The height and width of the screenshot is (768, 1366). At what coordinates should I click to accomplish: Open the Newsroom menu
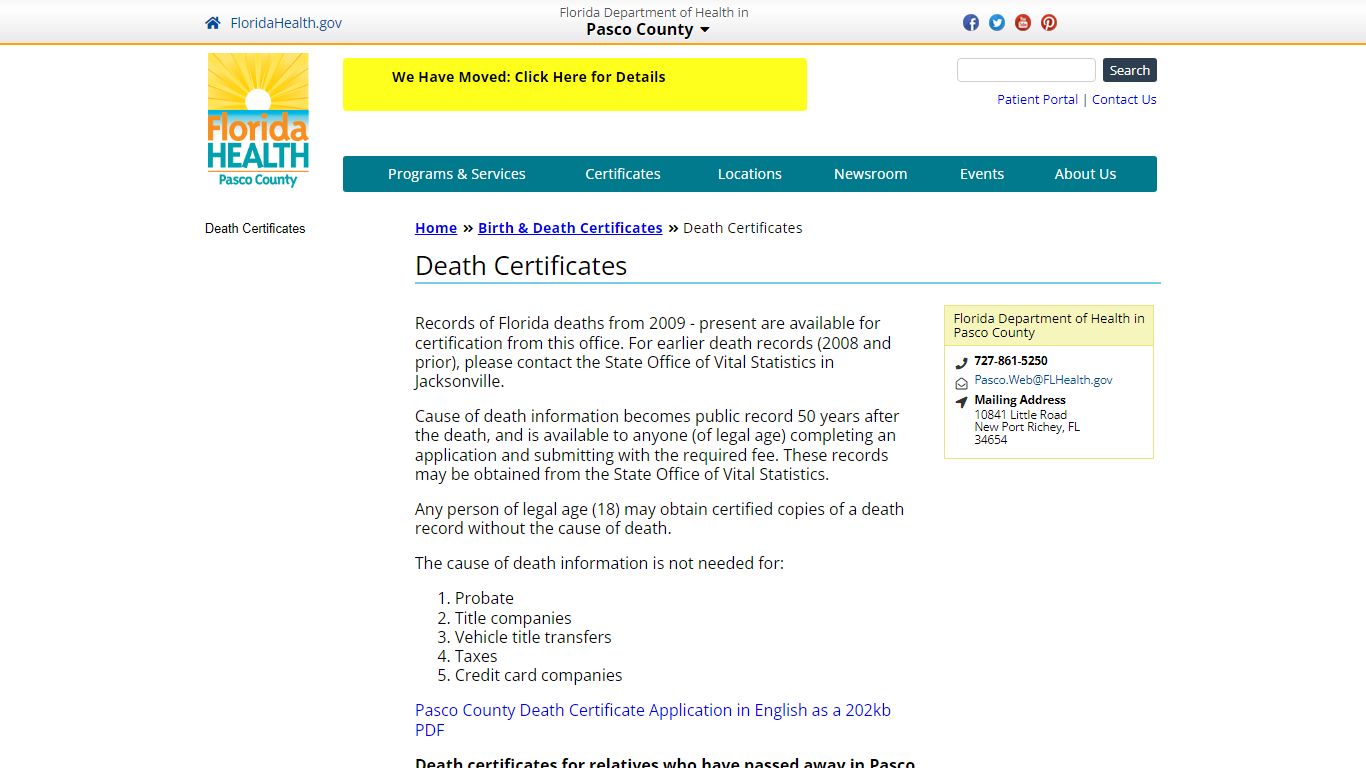pyautogui.click(x=870, y=174)
